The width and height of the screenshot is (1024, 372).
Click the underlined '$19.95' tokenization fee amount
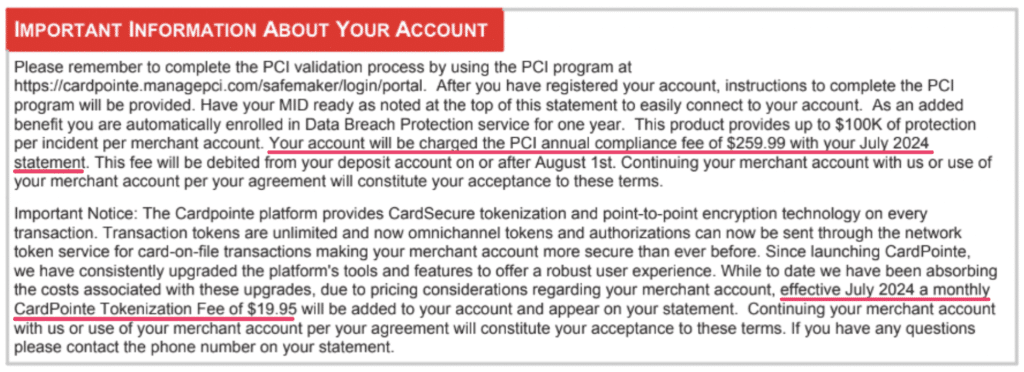[272, 307]
